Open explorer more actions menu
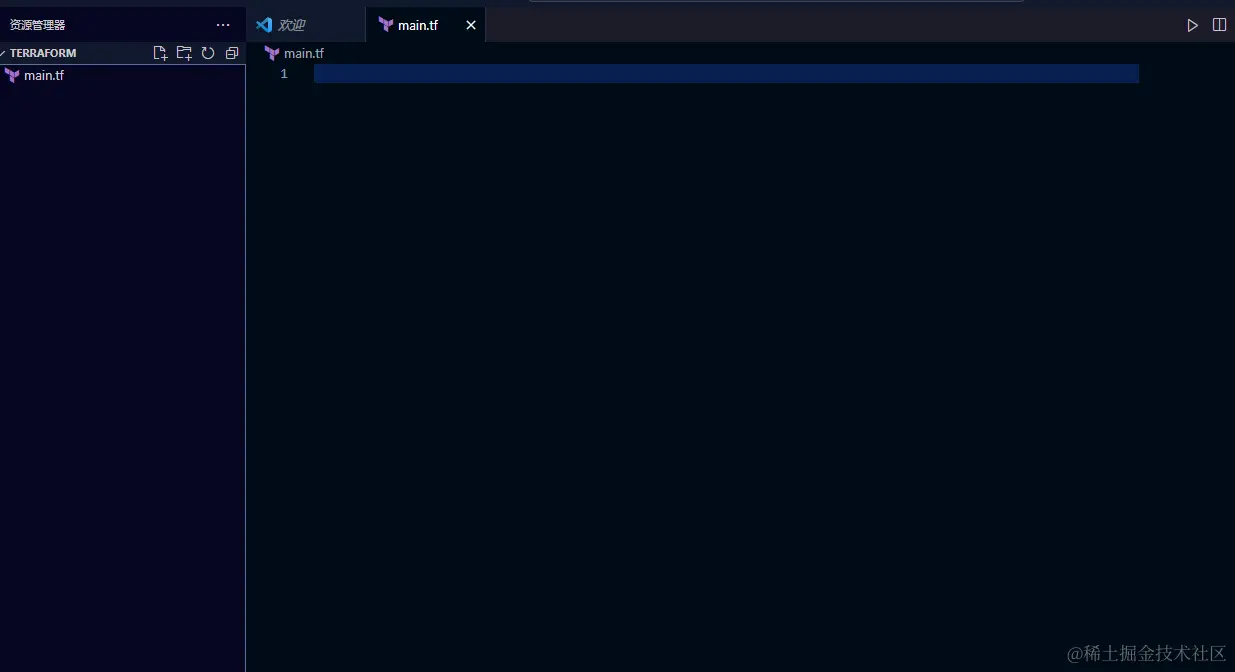1235x672 pixels. pos(223,25)
